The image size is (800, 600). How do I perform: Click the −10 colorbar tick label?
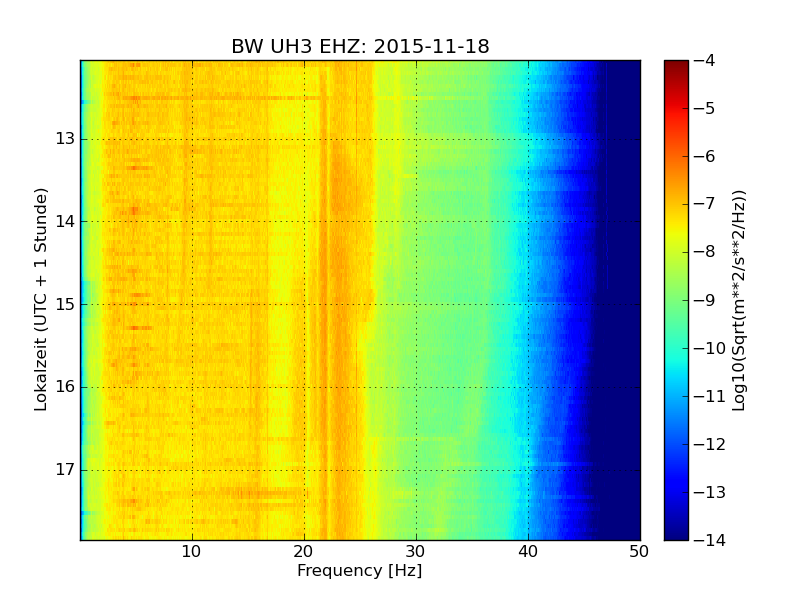(710, 348)
